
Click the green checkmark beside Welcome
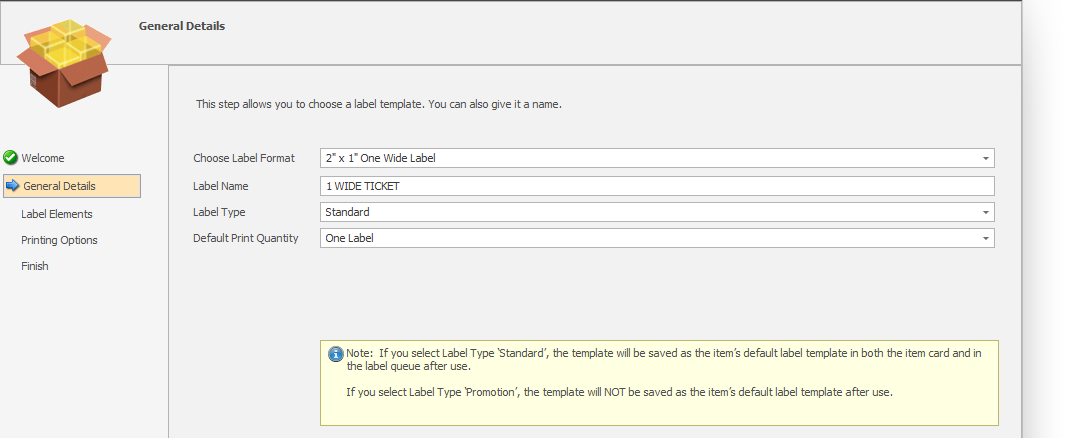point(10,158)
